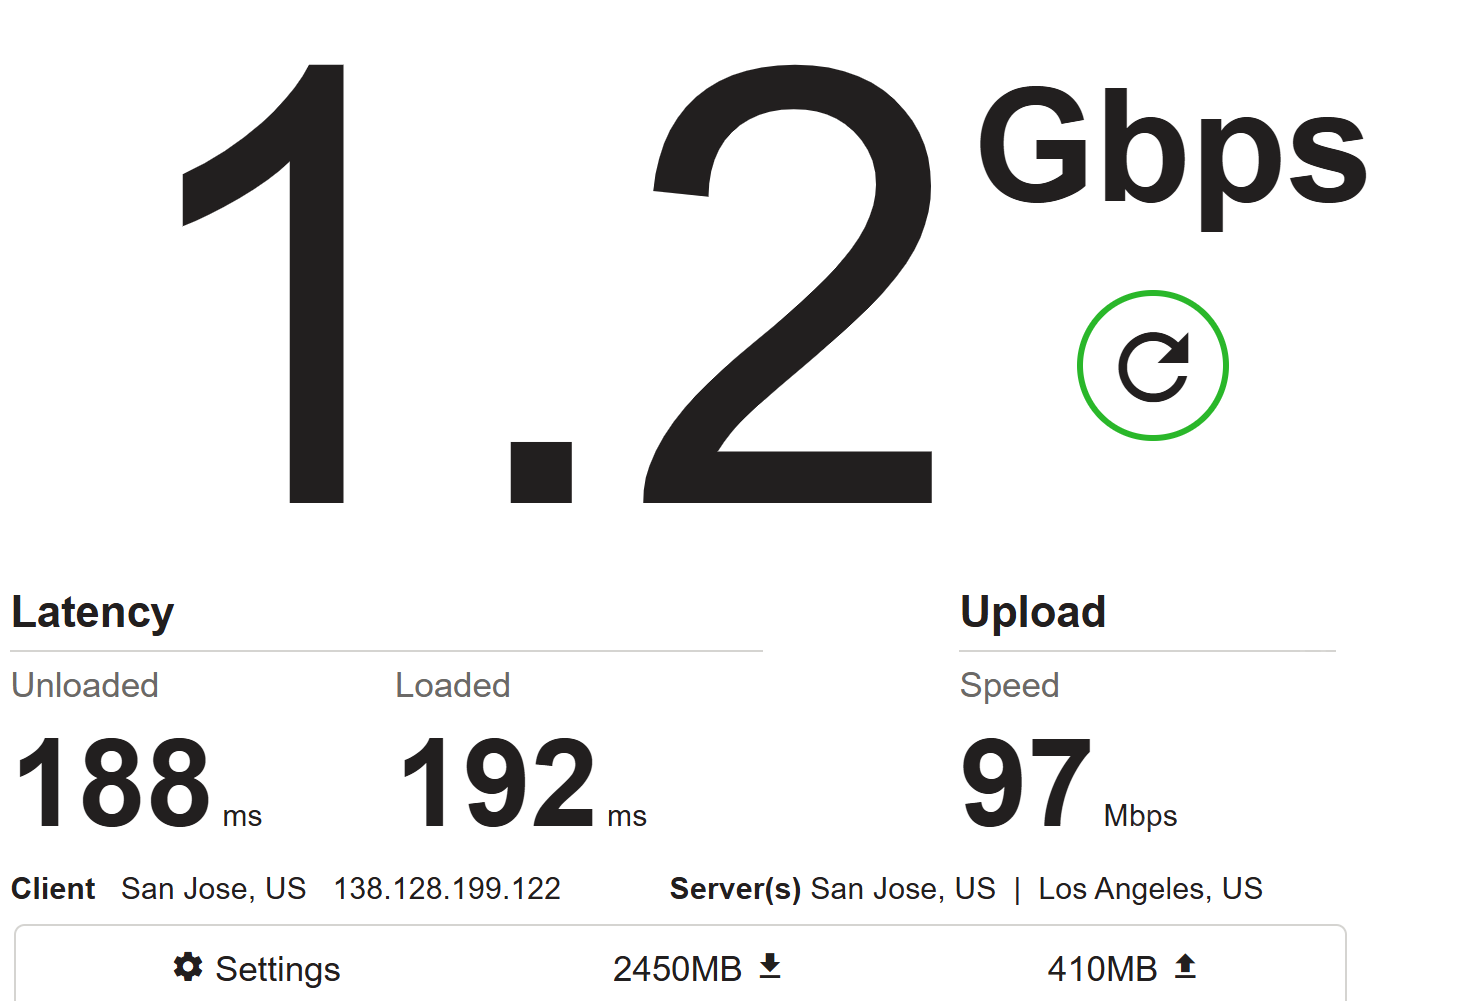
Task: Click the client IP address 138.128.199.122
Action: coord(447,888)
